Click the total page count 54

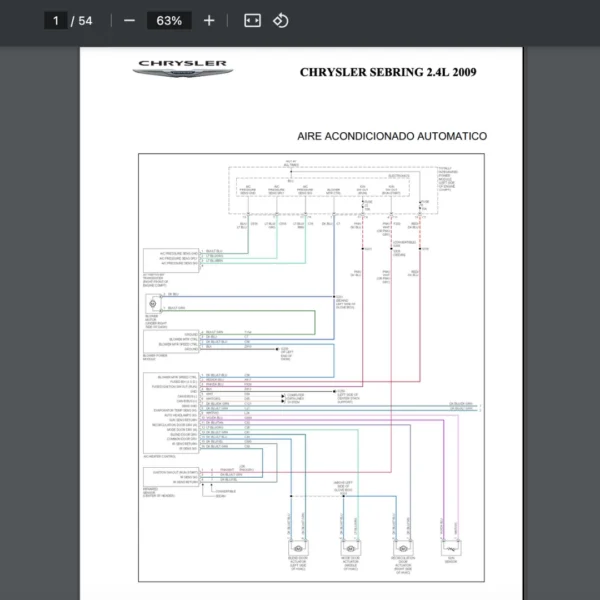pos(86,20)
